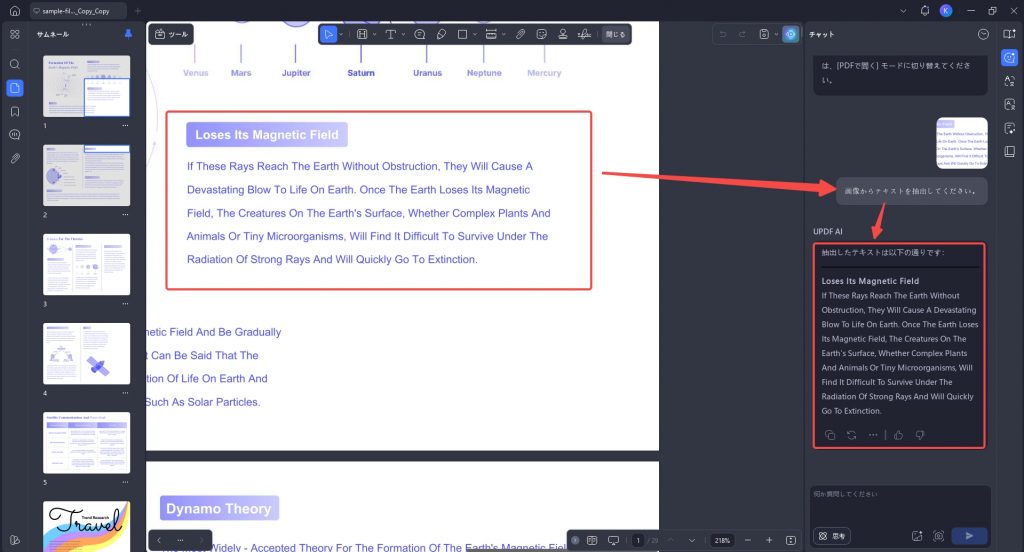Toggle the 思考 thinking mode in chat
The width and height of the screenshot is (1024, 552).
(x=832, y=536)
